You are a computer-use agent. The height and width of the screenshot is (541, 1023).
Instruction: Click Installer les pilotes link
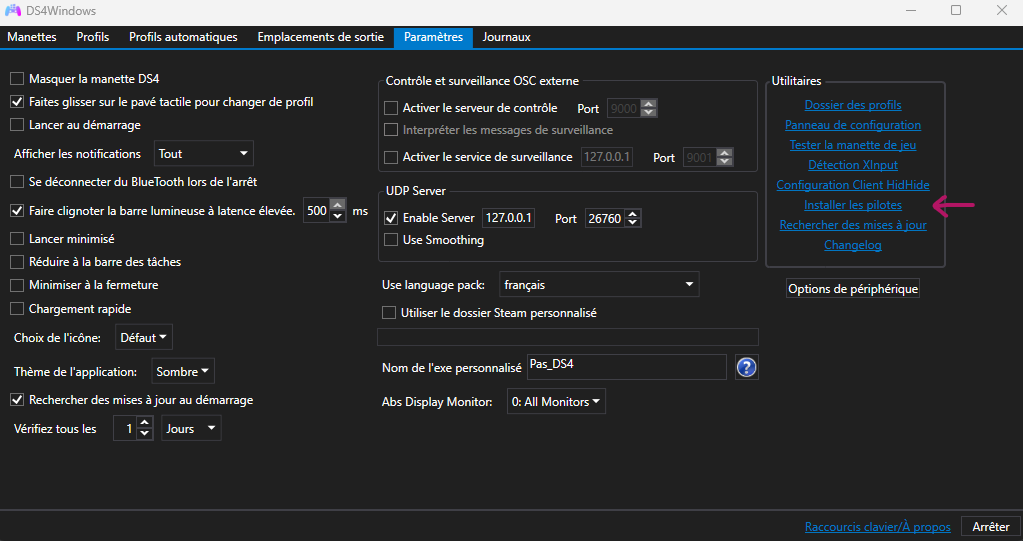[x=853, y=205]
